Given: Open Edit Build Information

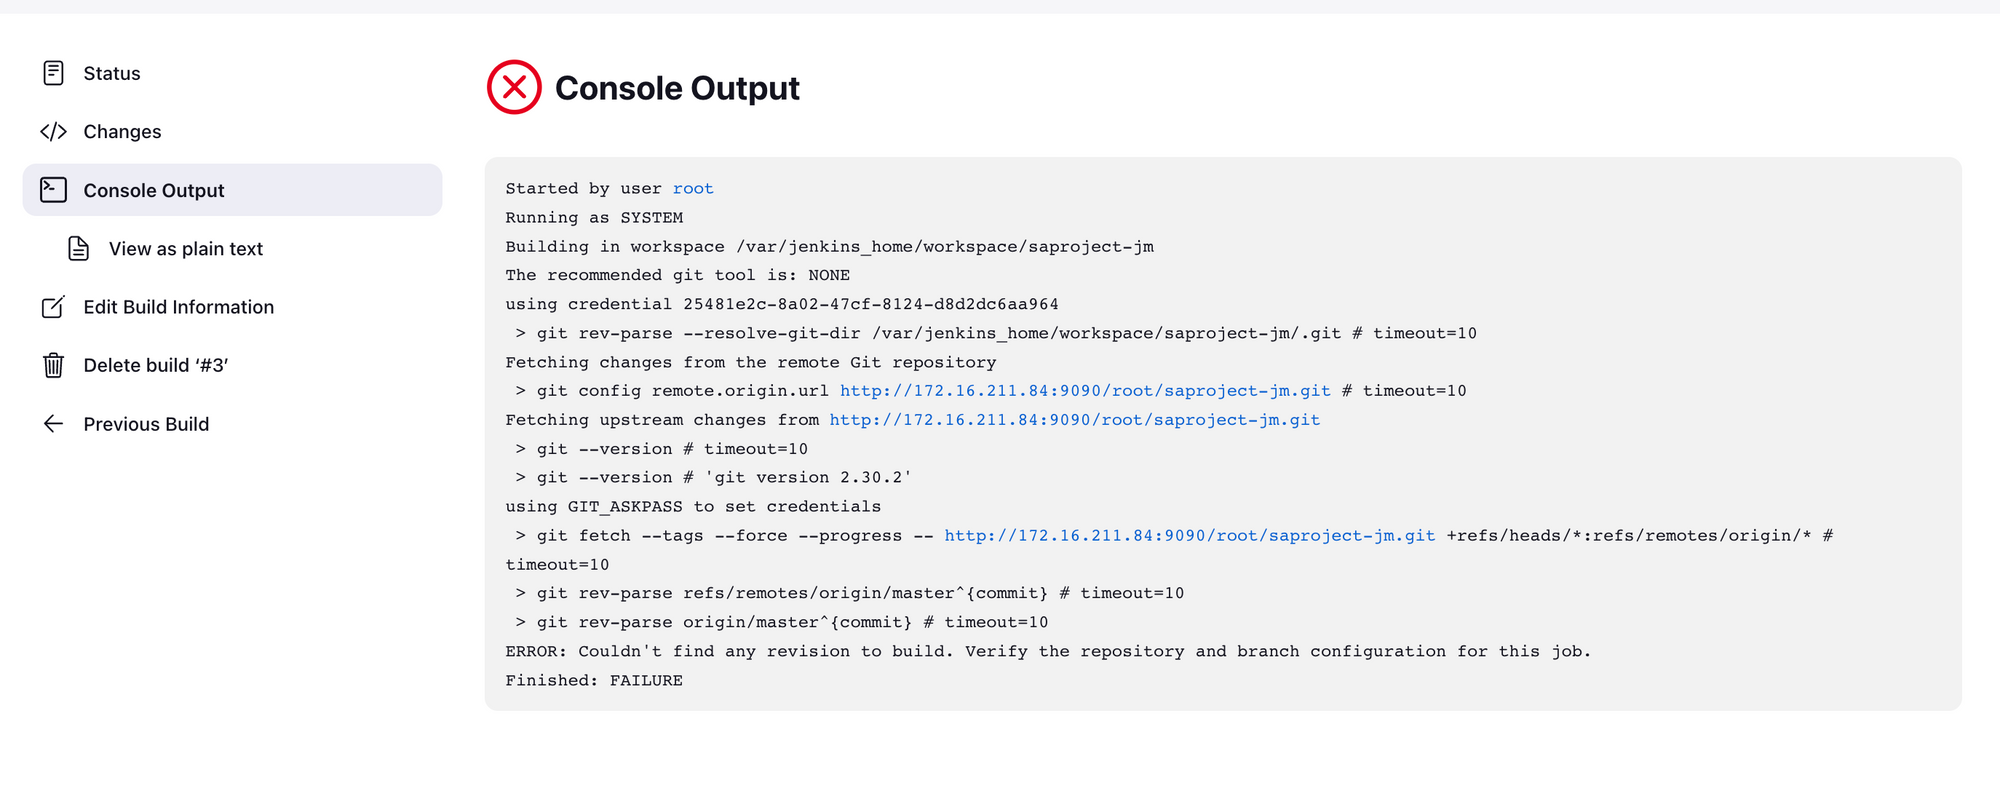Looking at the screenshot, I should [x=178, y=307].
